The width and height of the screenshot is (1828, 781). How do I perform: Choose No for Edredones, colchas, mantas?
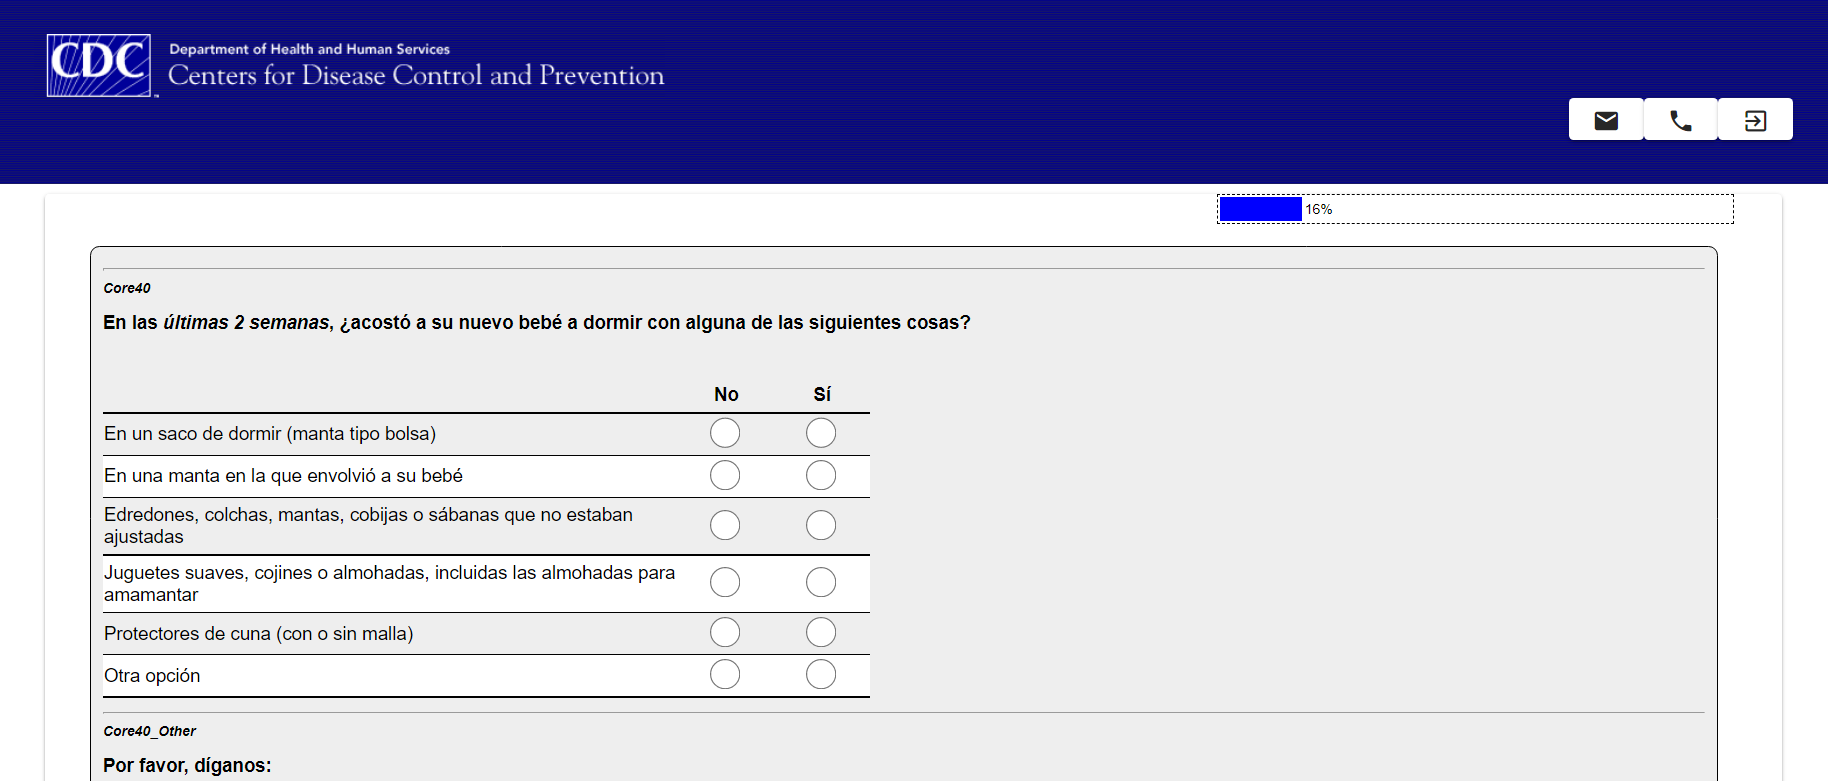click(x=725, y=525)
